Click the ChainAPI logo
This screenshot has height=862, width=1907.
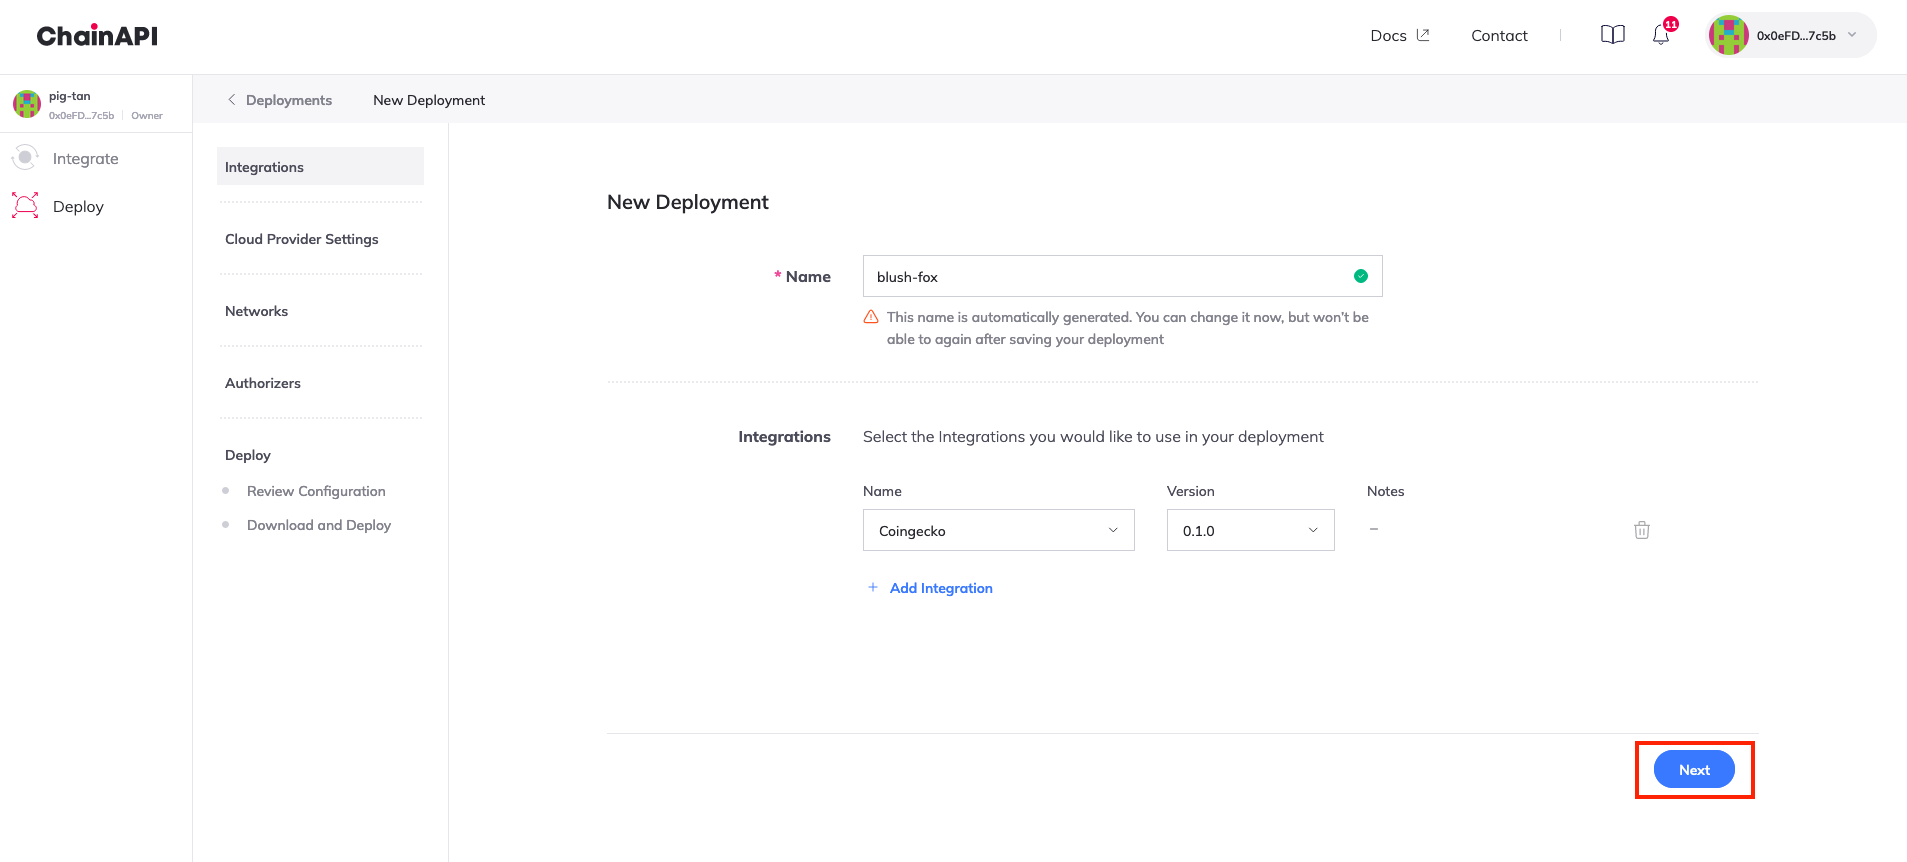pos(97,36)
